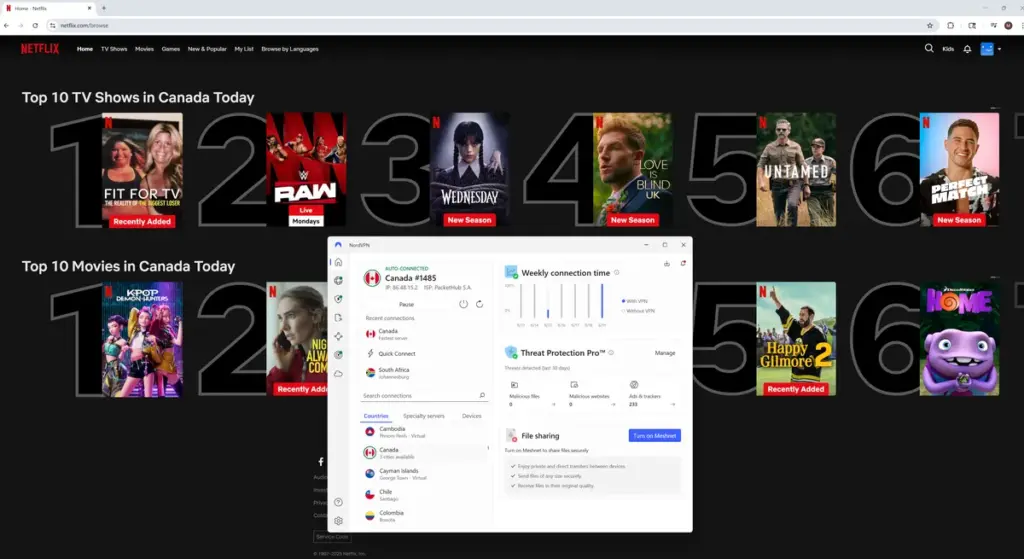Switch to the Specialty servers tab
The width and height of the screenshot is (1024, 559).
[x=423, y=416]
